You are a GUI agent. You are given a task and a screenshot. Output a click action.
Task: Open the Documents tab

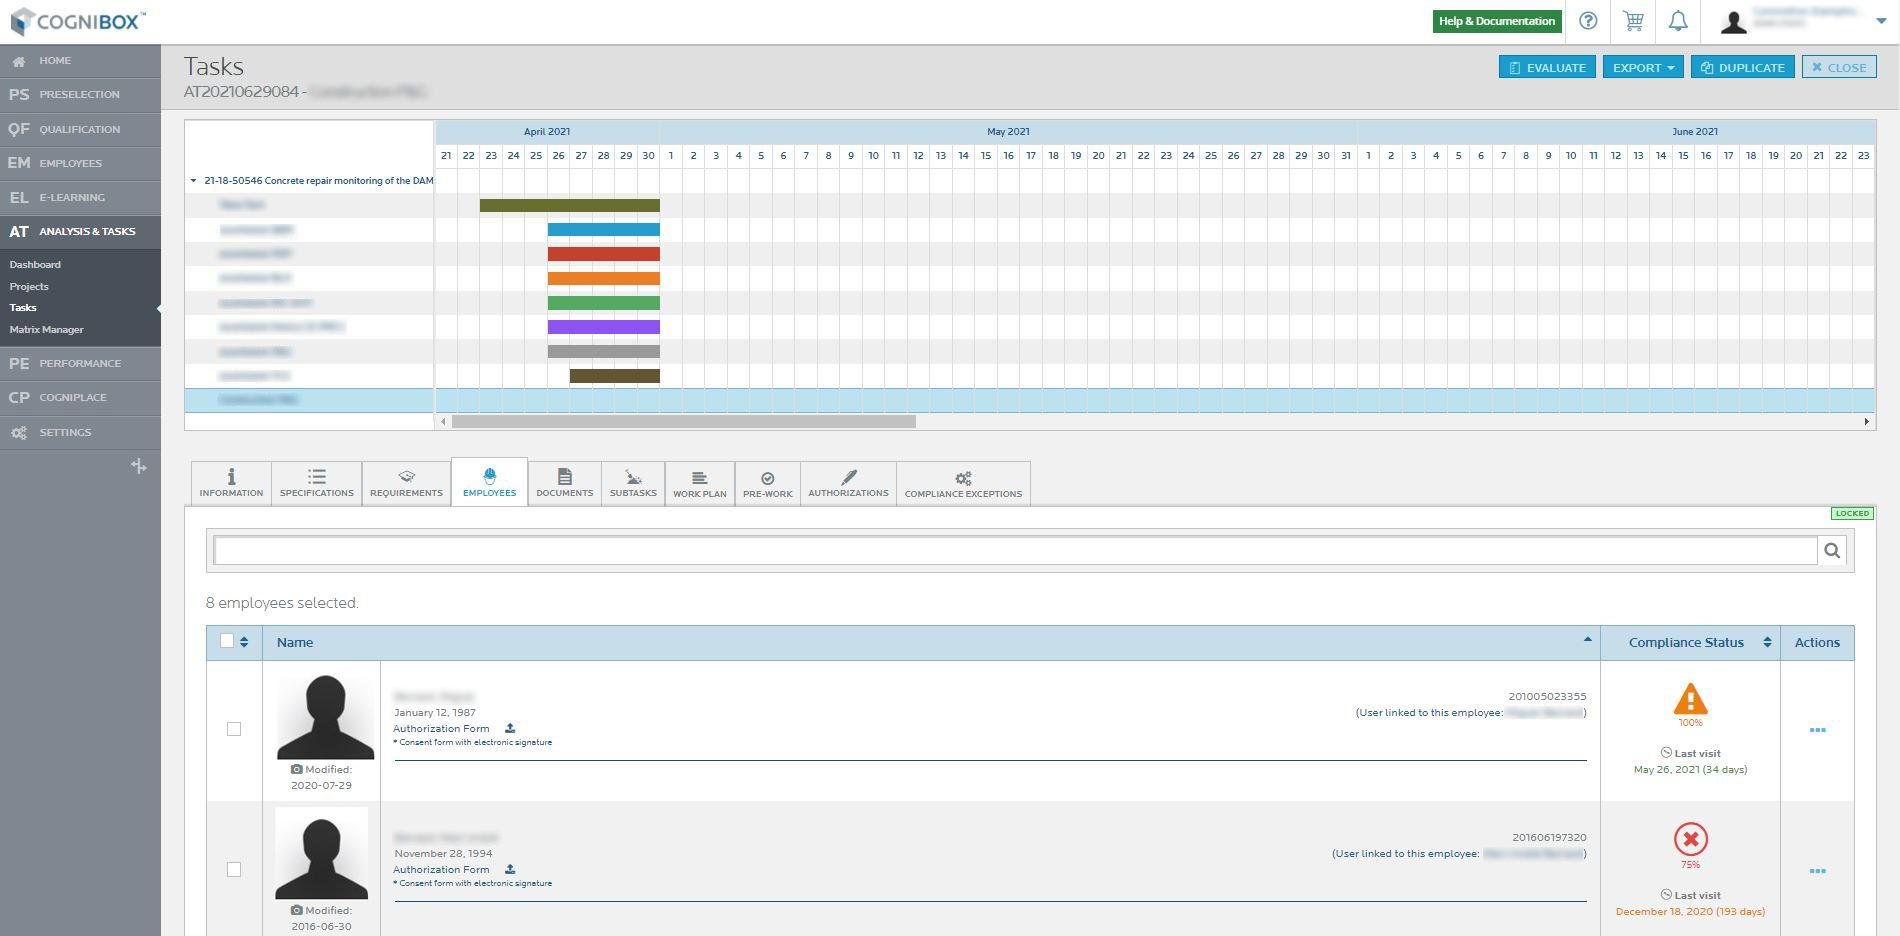565,483
